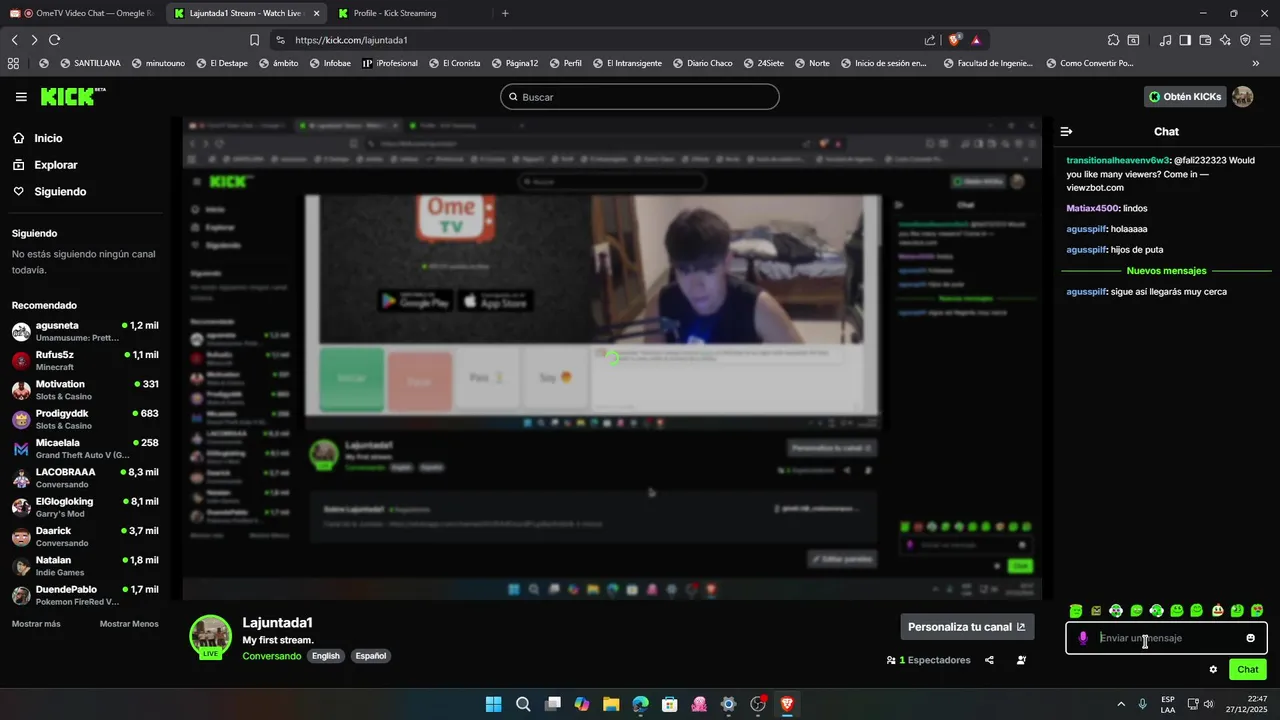Open chat settings gear icon
Image resolution: width=1280 pixels, height=720 pixels.
(1213, 670)
